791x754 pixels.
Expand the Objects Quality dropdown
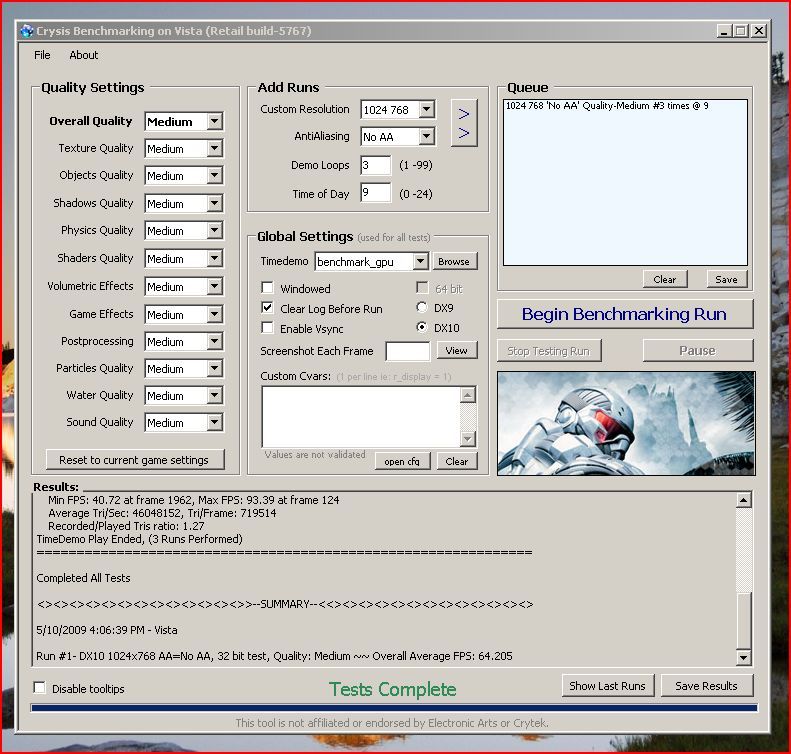point(214,176)
